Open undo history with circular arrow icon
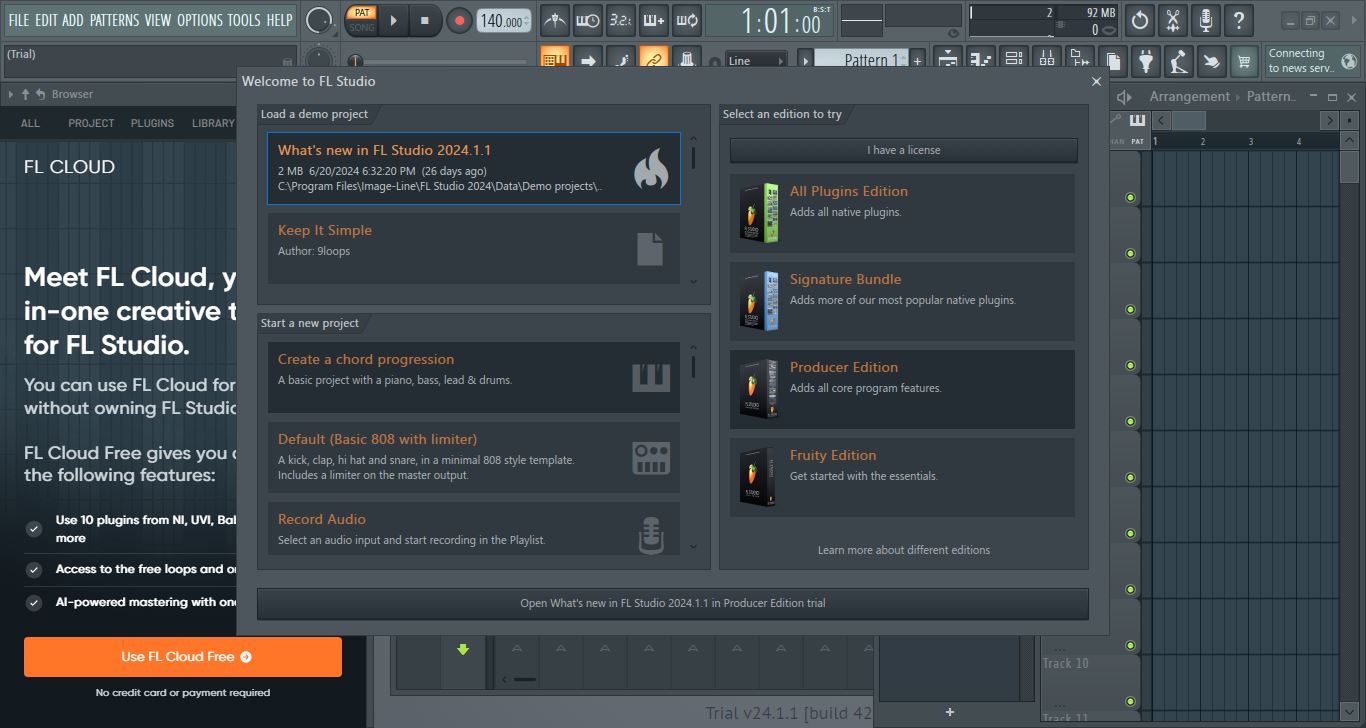1366x728 pixels. [x=1140, y=20]
